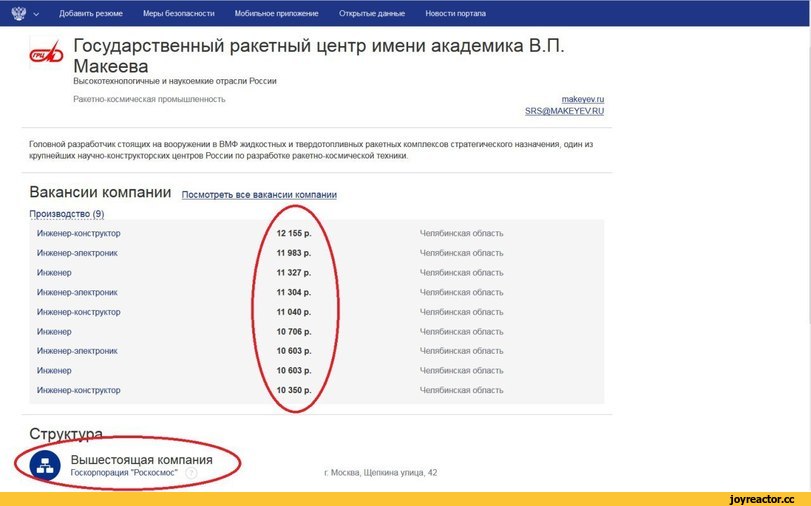Screen dimensions: 811x506
Task: Expand the dropdown arrow beside the emblem
Action: pyautogui.click(x=36, y=14)
